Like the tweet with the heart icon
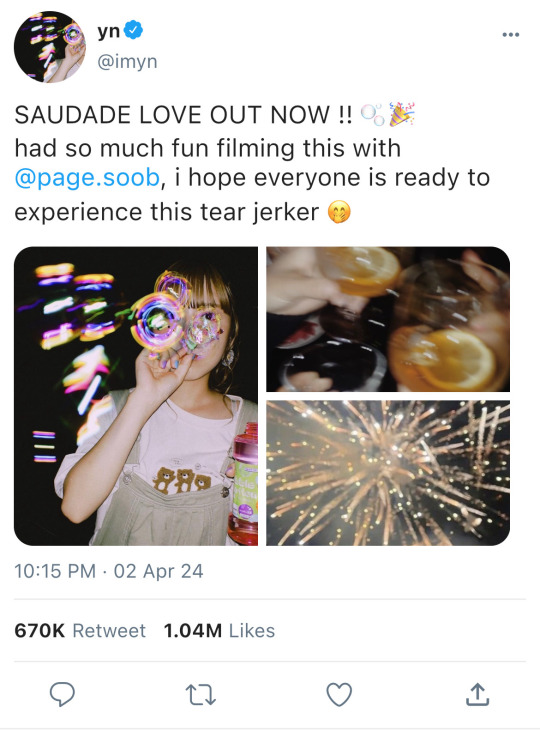The image size is (540, 737). click(x=339, y=694)
